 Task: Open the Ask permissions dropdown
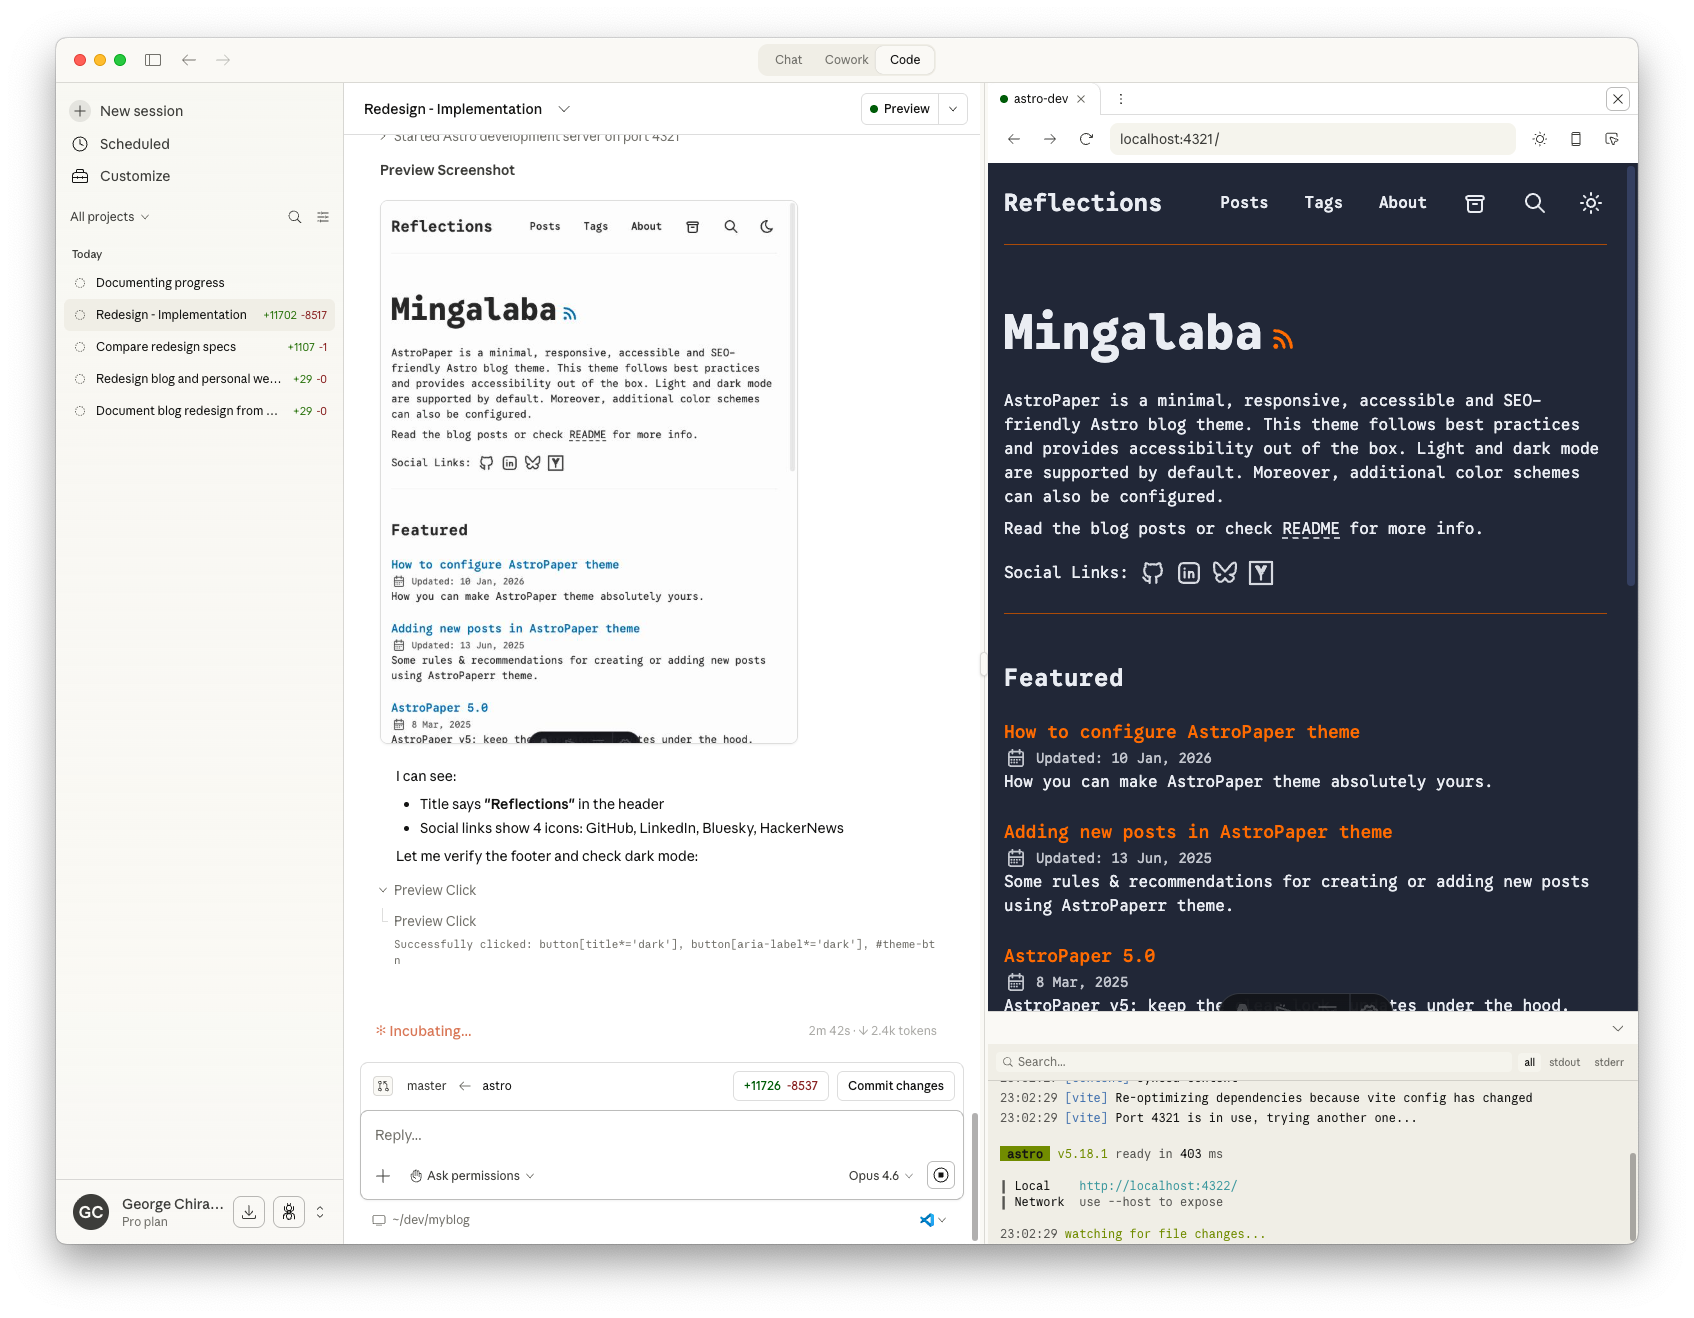tap(471, 1175)
